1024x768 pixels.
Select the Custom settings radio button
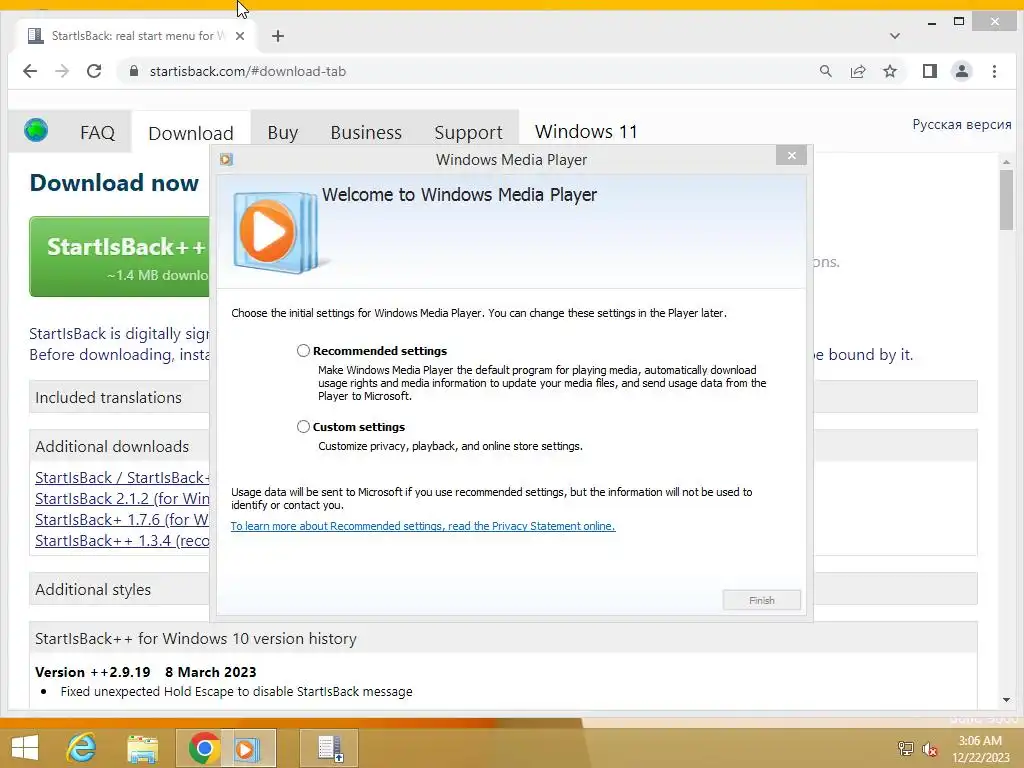tap(303, 426)
